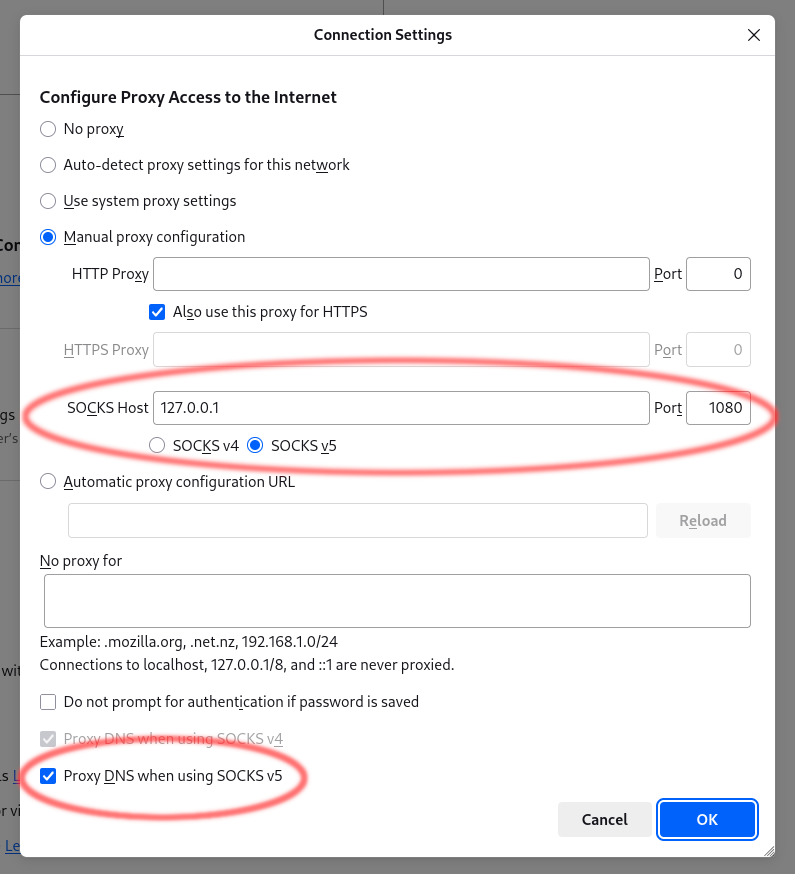Click the SOCKS Port field showing 1080

tap(718, 407)
